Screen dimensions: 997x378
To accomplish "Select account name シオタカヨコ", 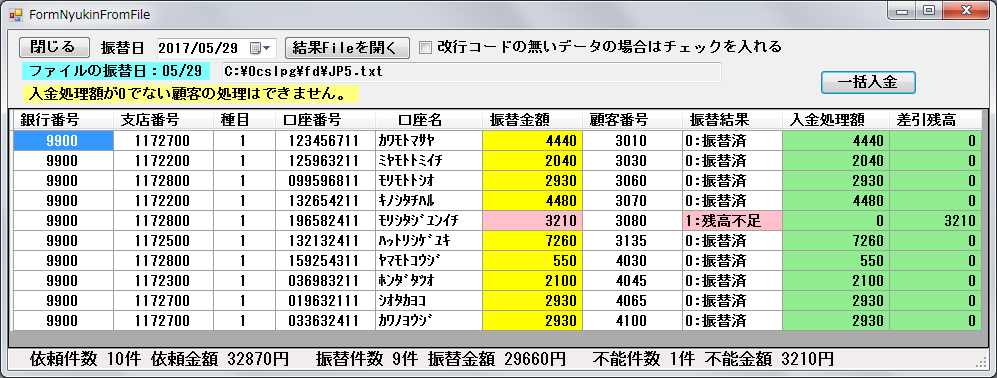I will [x=429, y=300].
